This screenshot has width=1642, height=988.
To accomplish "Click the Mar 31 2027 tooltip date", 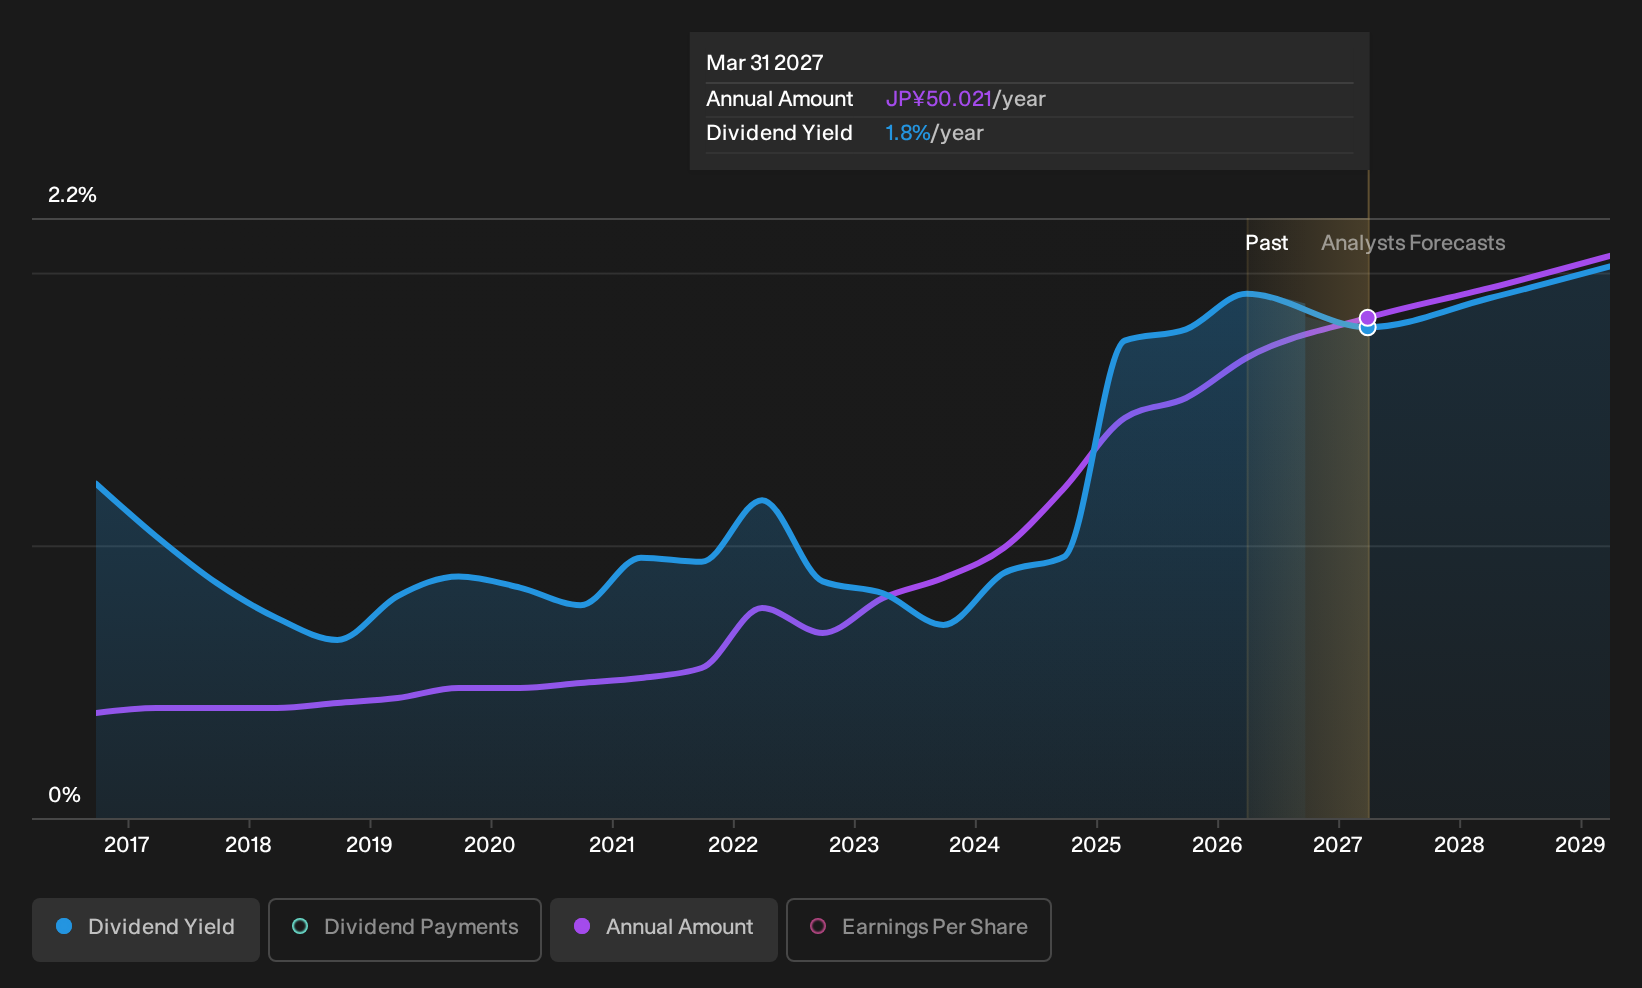I will pyautogui.click(x=765, y=63).
